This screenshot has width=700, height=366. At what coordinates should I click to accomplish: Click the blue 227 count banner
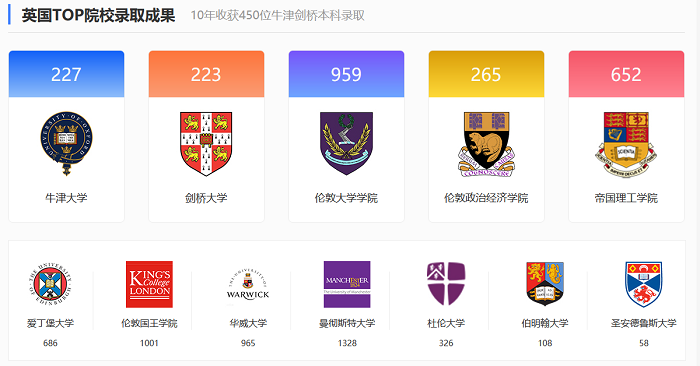pyautogui.click(x=67, y=74)
